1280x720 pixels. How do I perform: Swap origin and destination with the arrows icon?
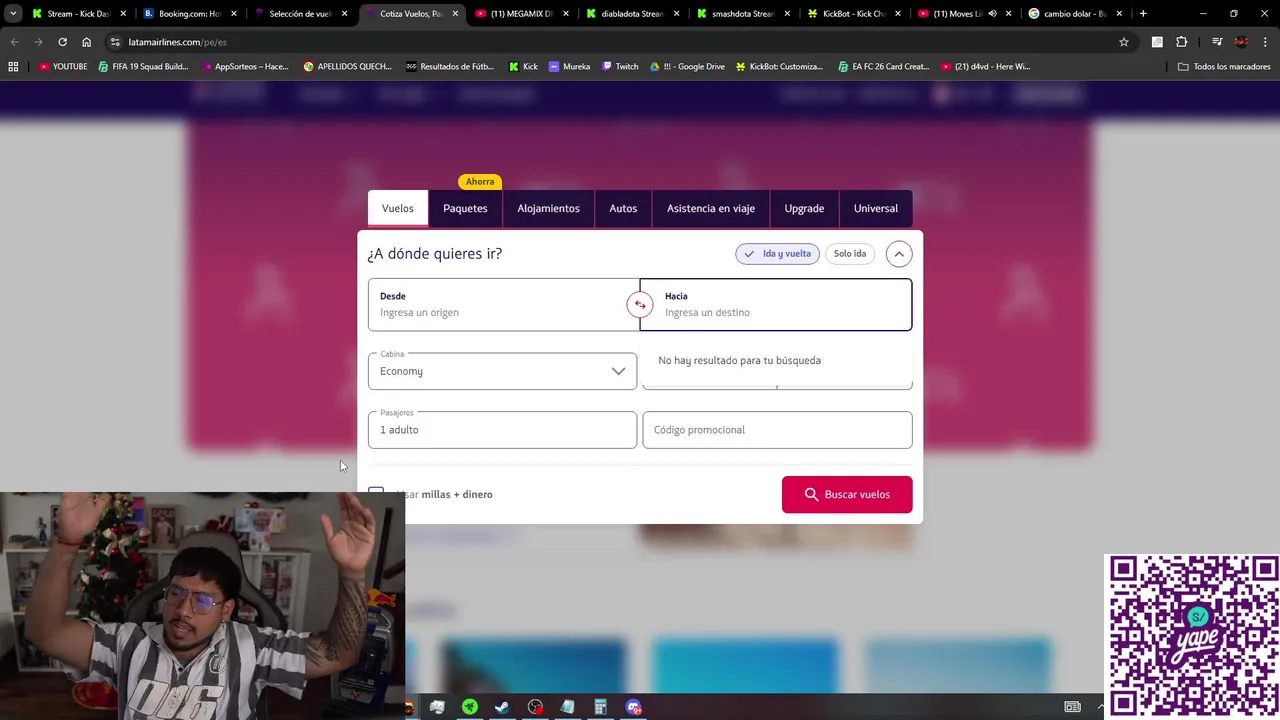click(x=640, y=305)
